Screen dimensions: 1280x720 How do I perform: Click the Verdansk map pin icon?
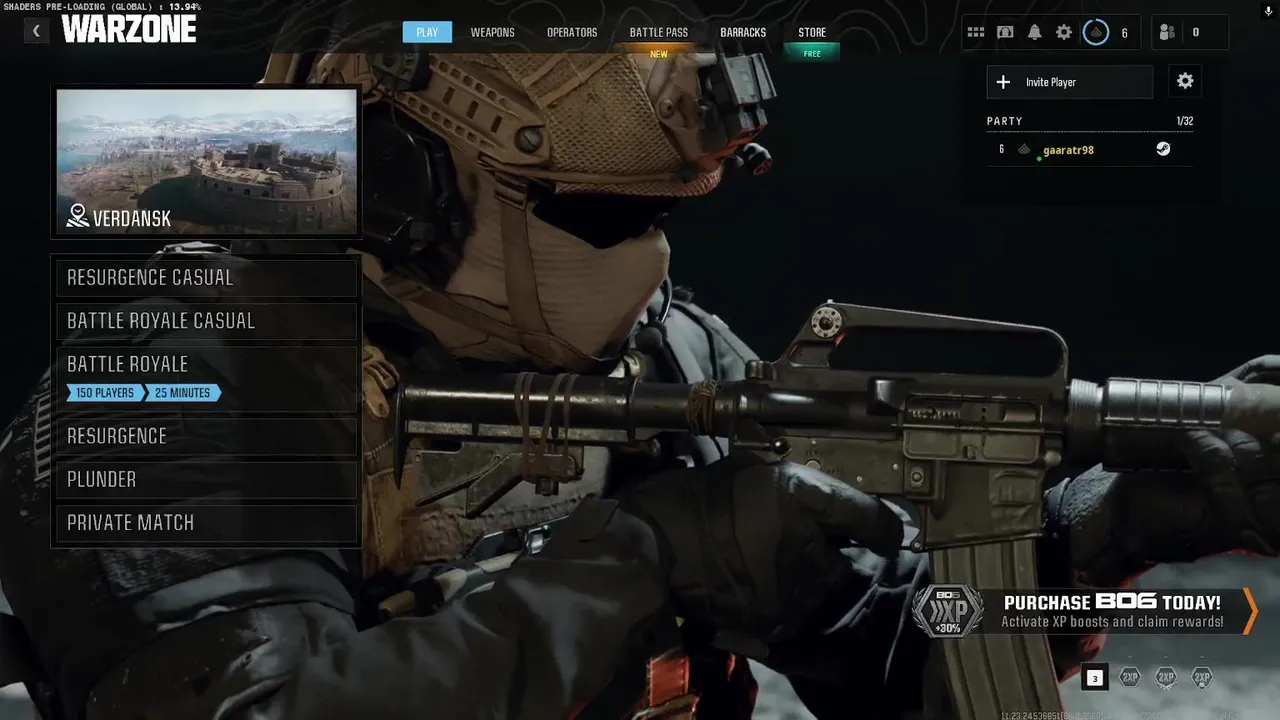click(77, 216)
